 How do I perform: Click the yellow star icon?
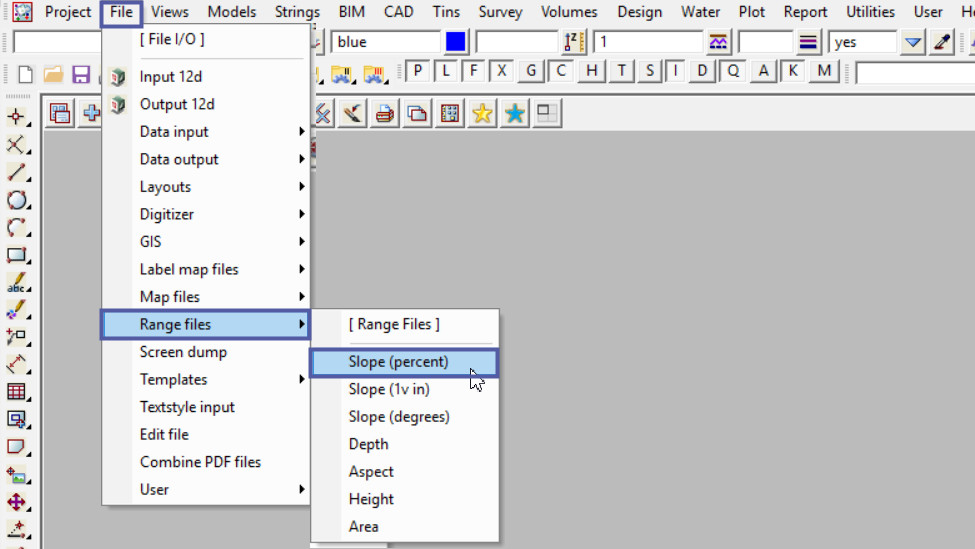[x=482, y=113]
